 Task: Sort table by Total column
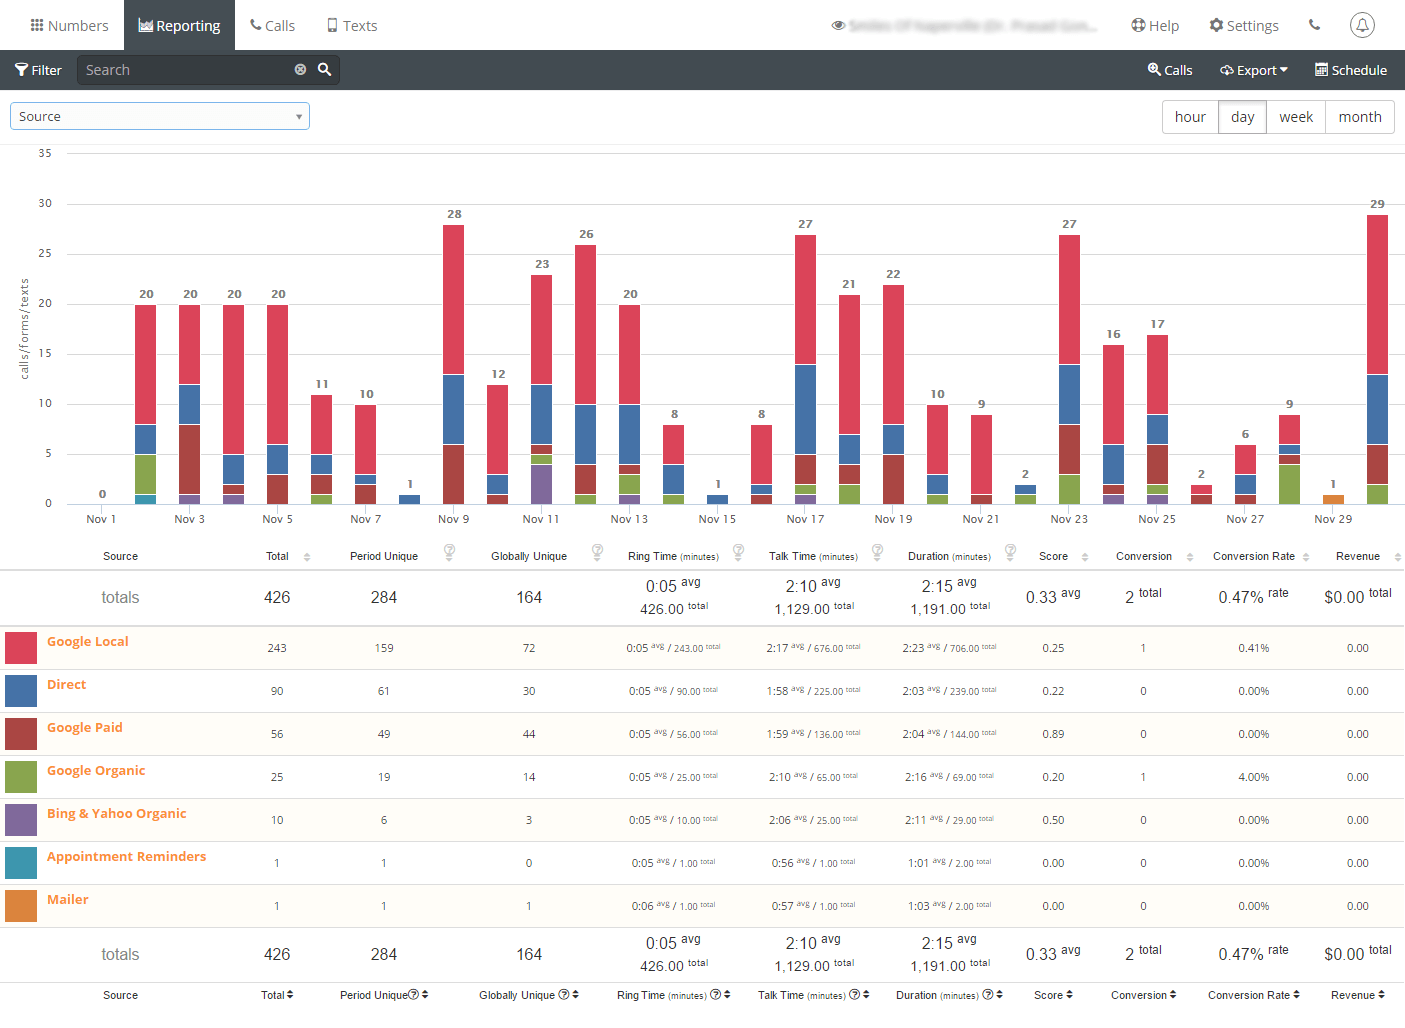pyautogui.click(x=278, y=557)
